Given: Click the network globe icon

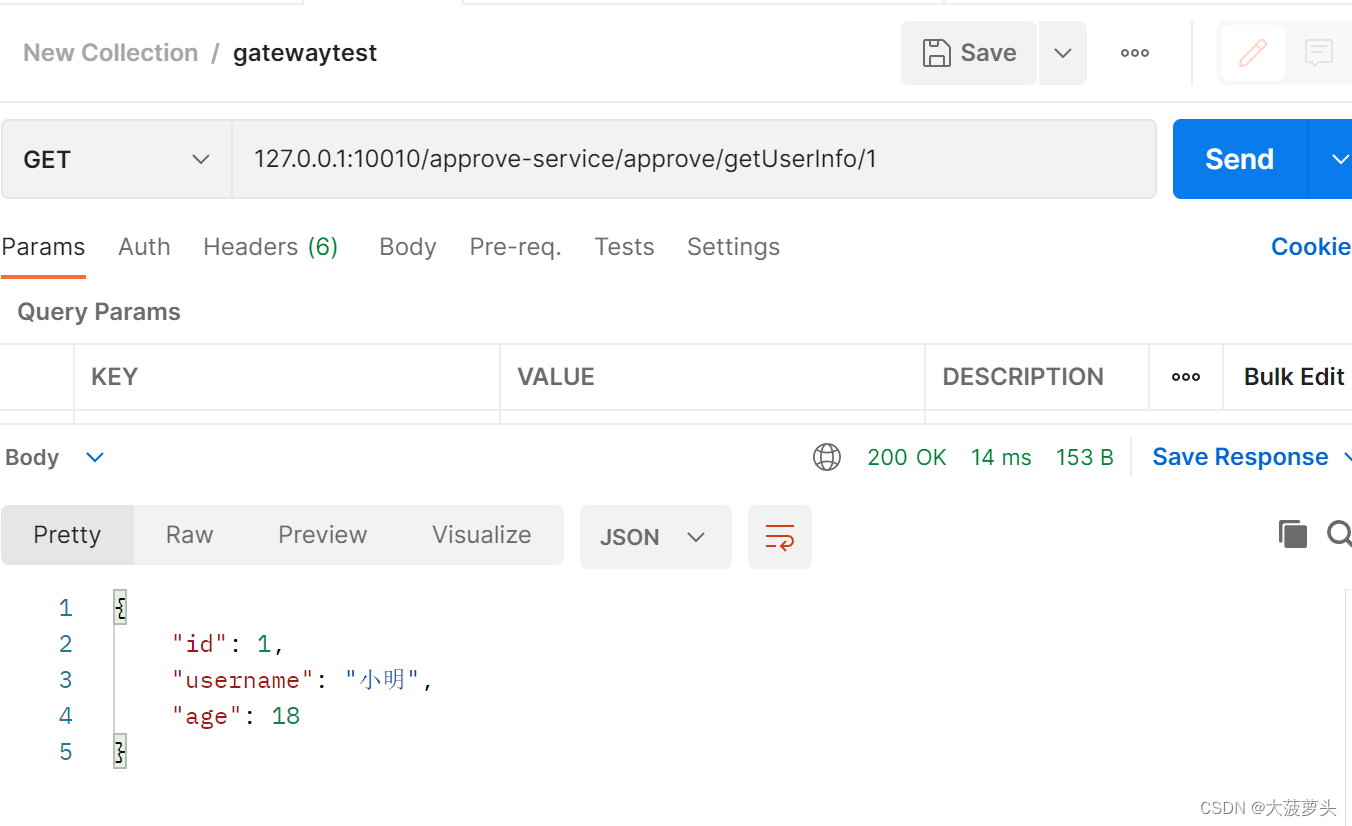Looking at the screenshot, I should 827,457.
